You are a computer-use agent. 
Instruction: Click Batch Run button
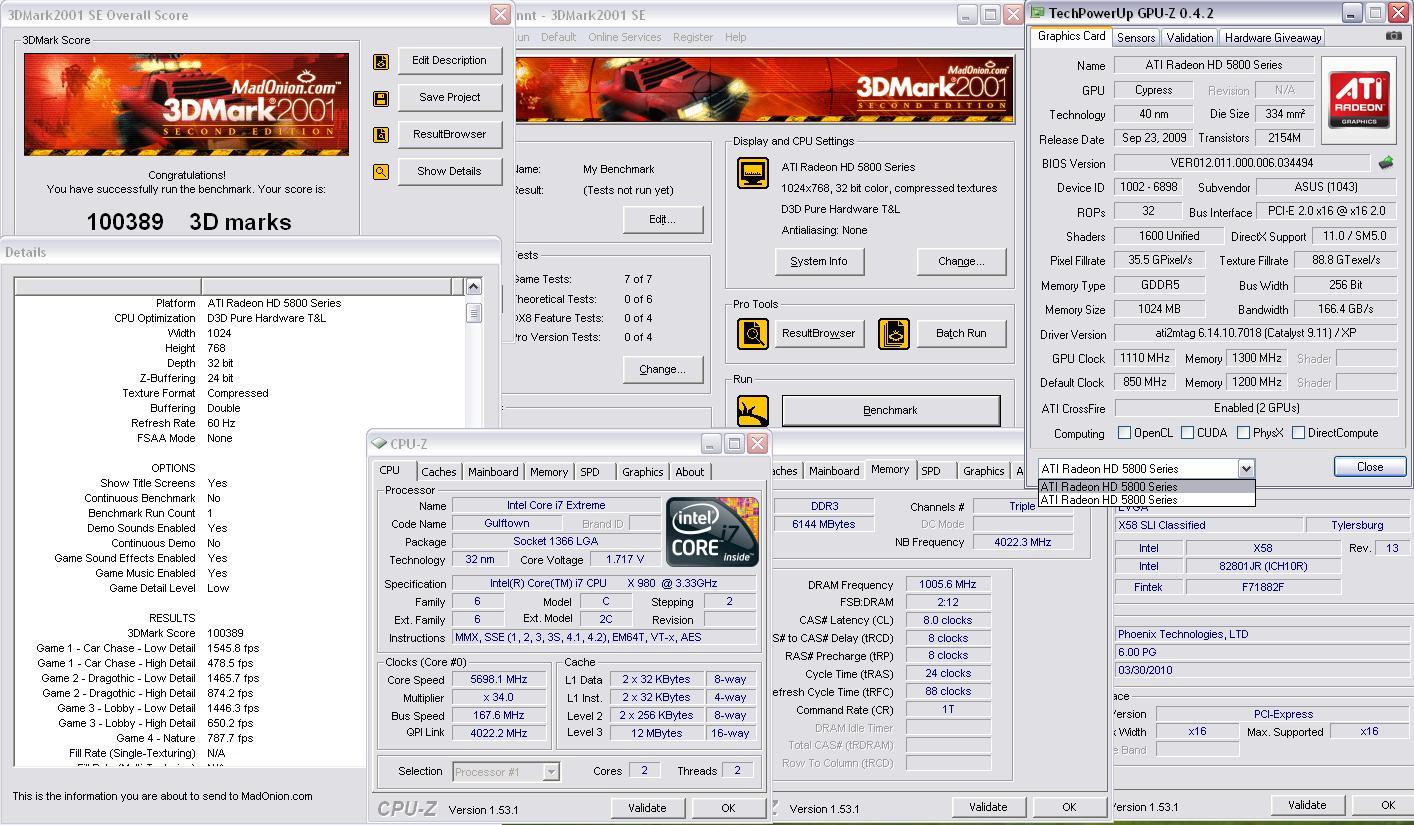pos(960,333)
